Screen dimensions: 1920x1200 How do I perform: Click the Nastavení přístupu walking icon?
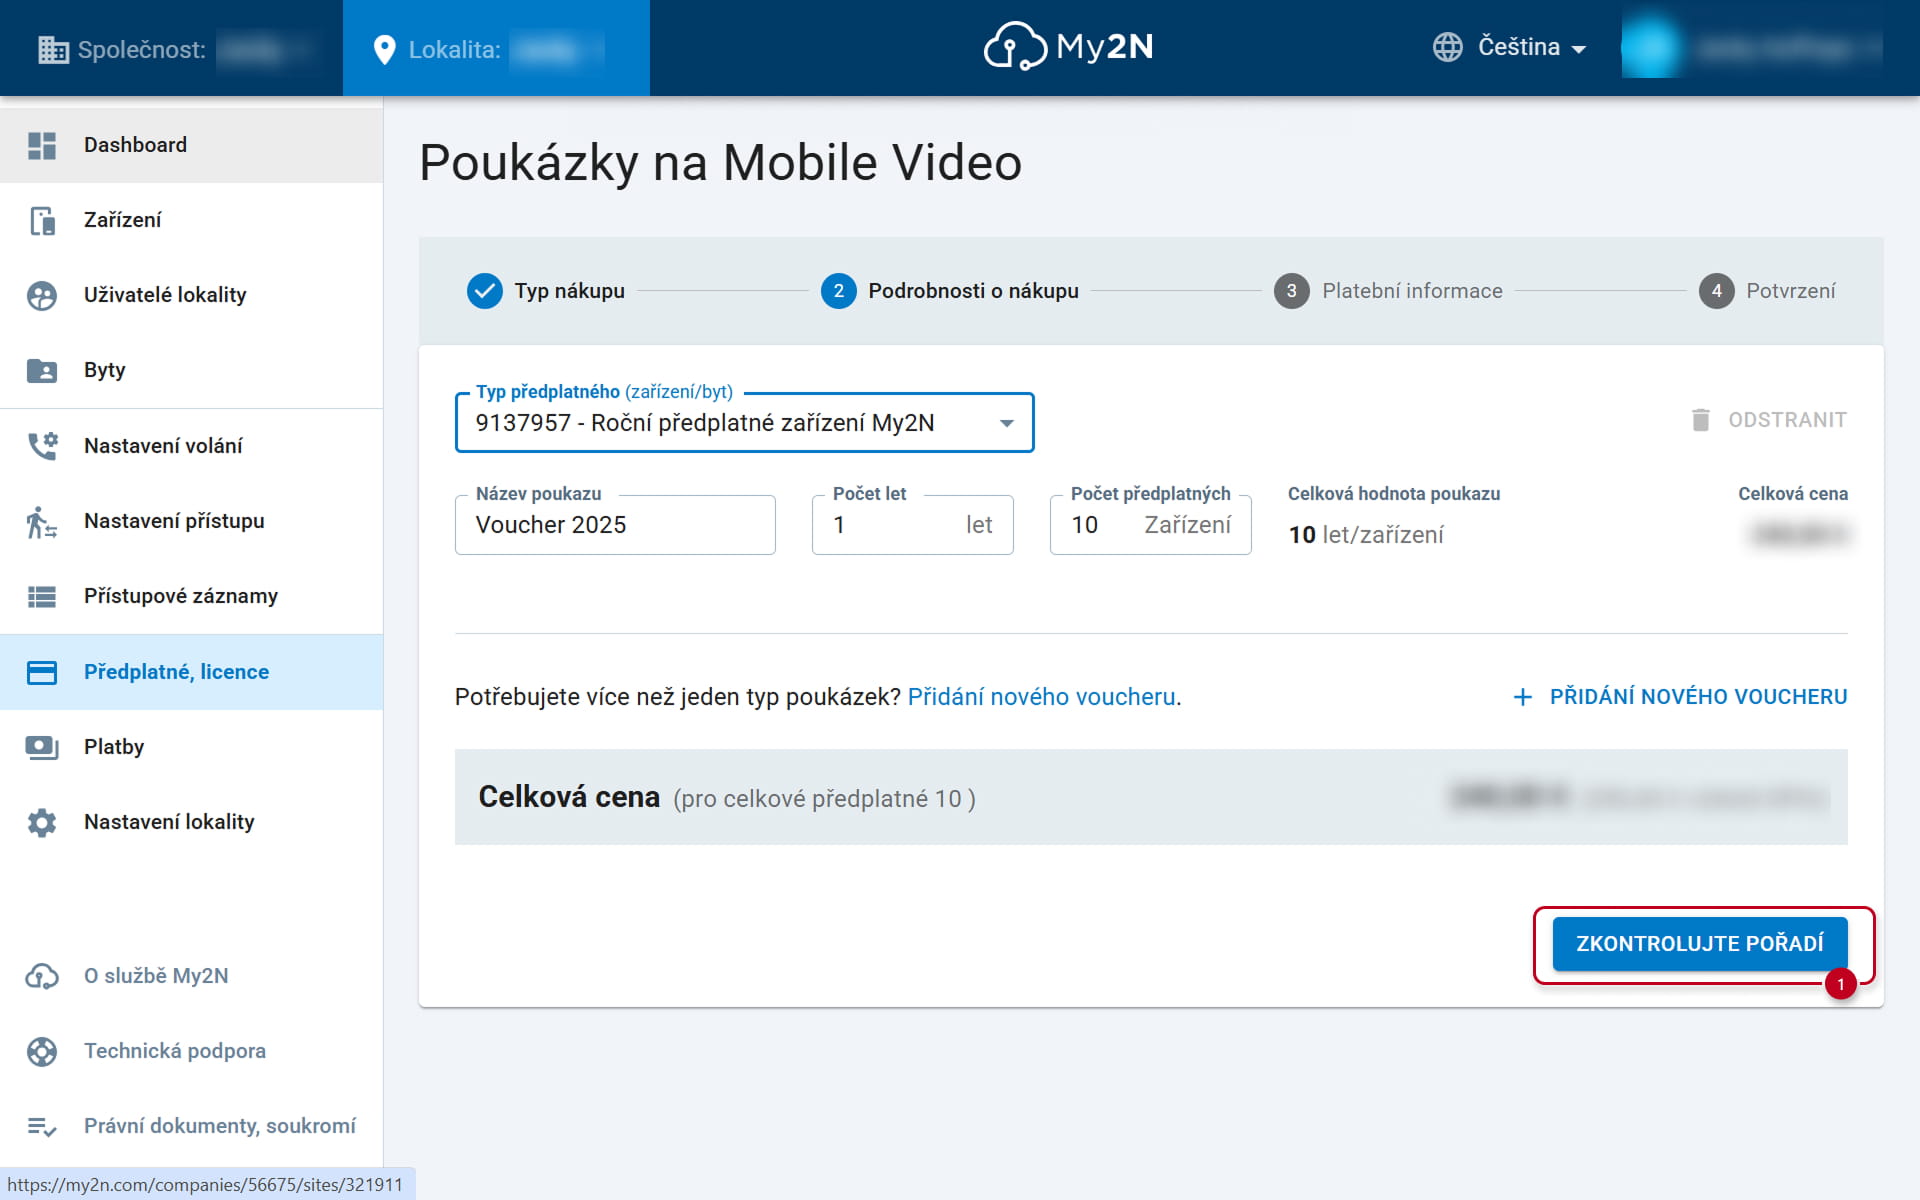point(42,521)
